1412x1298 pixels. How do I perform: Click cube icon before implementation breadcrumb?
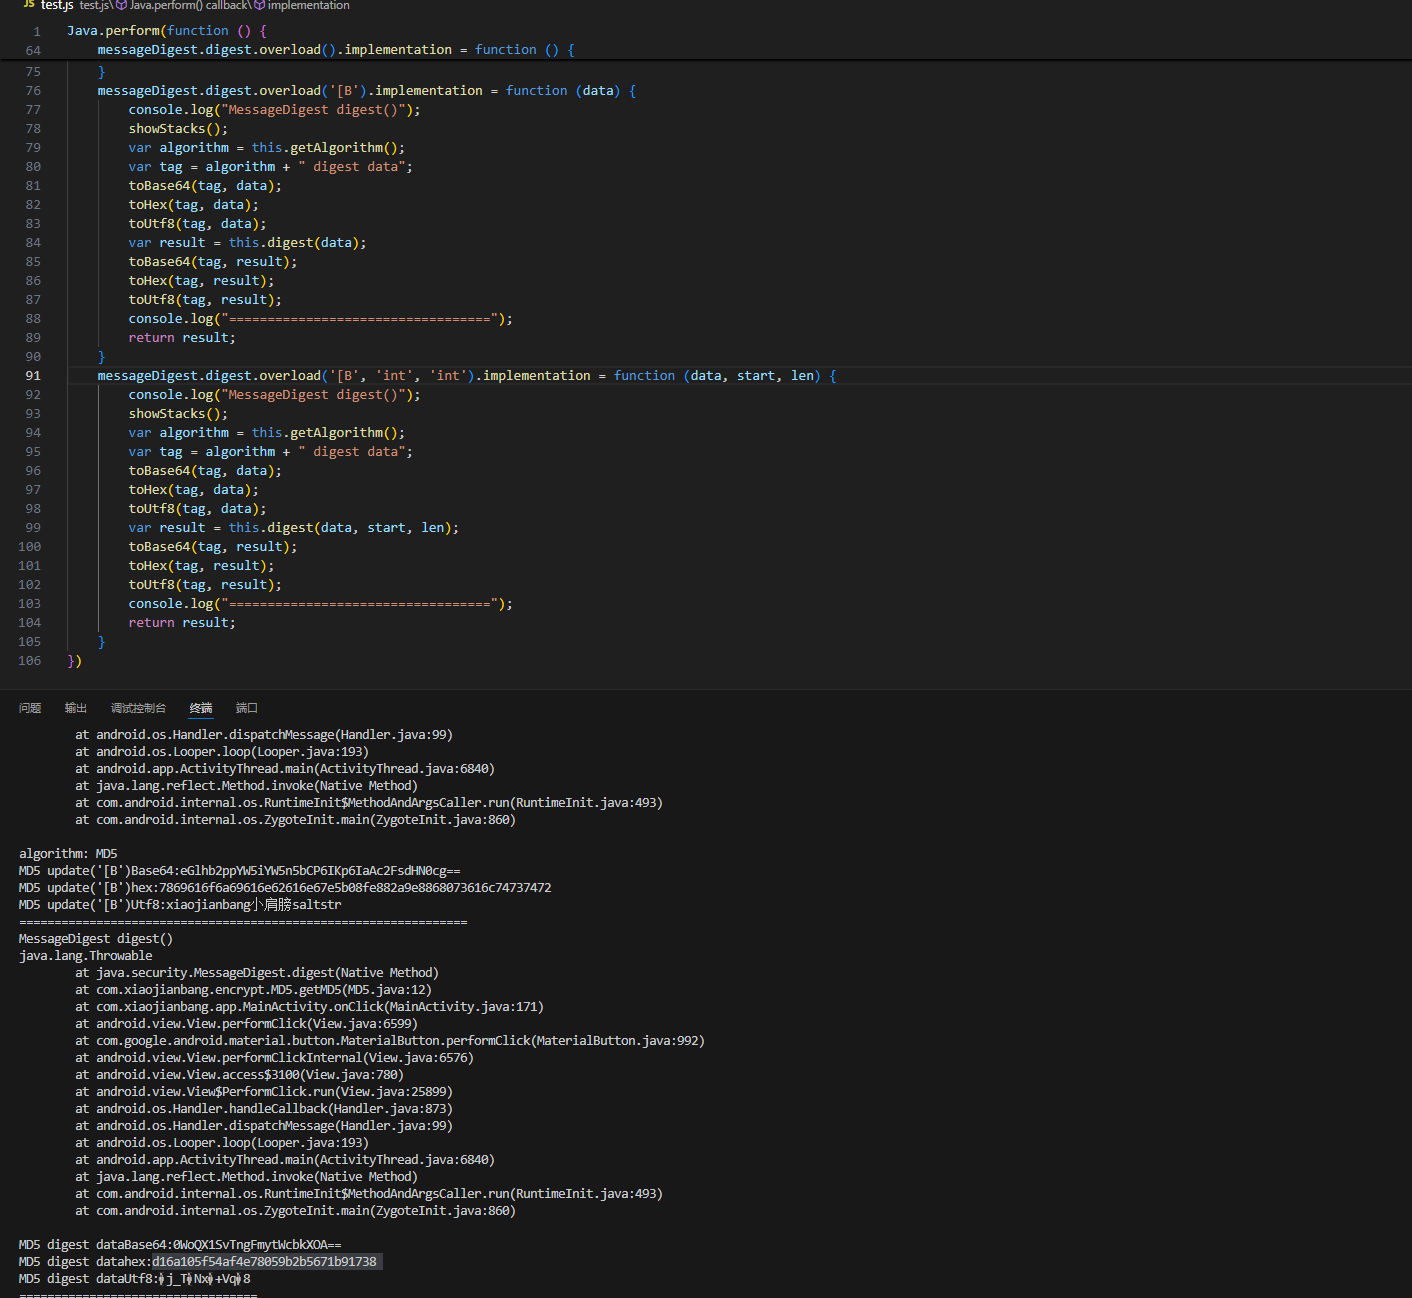(259, 6)
